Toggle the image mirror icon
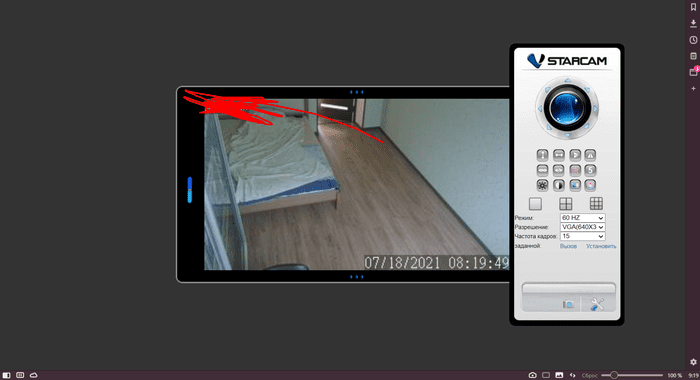 [590, 155]
